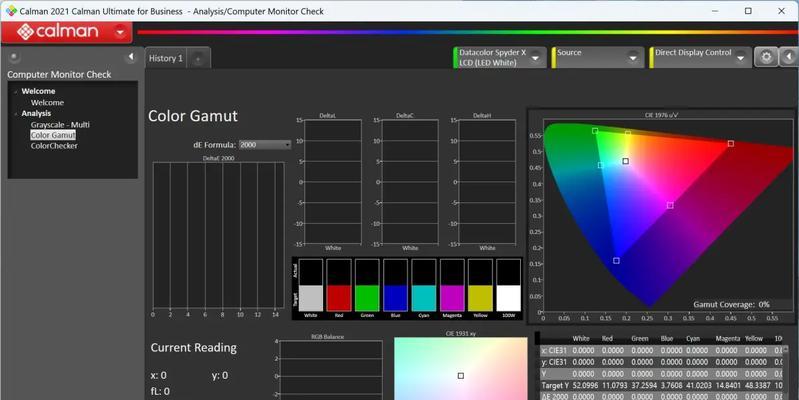Image resolution: width=799 pixels, height=400 pixels.
Task: Click the round button at sidebar top-left
Action: [14, 57]
